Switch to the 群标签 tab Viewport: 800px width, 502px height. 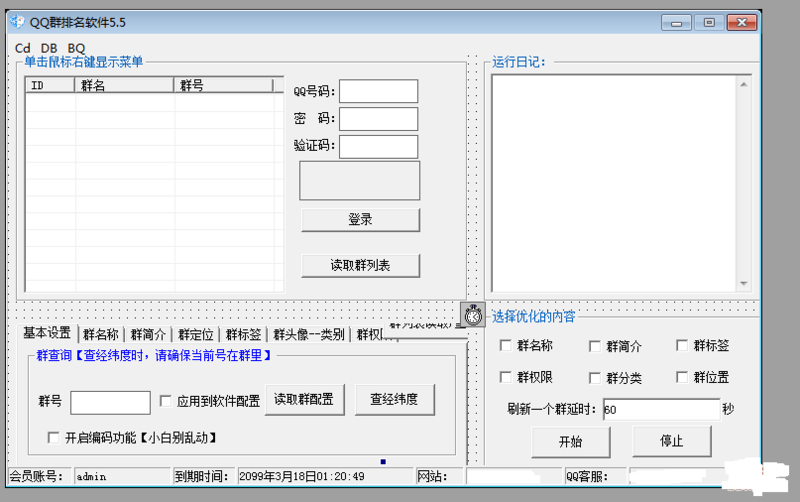click(x=243, y=335)
